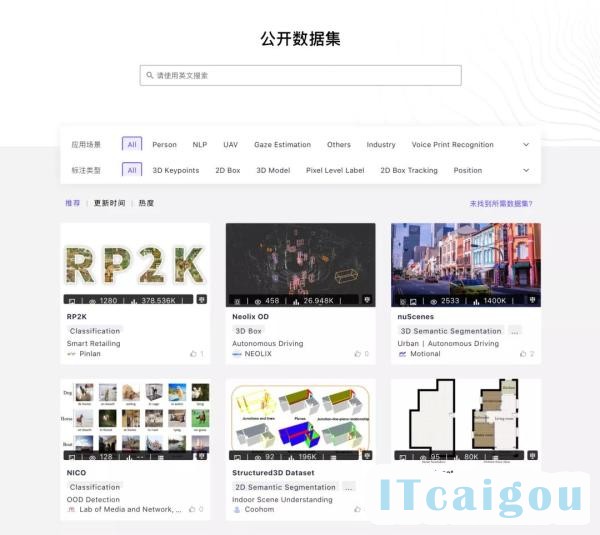The width and height of the screenshot is (600, 535).
Task: Click the comment icon on Neolix OD thumbnail
Action: coord(368,299)
